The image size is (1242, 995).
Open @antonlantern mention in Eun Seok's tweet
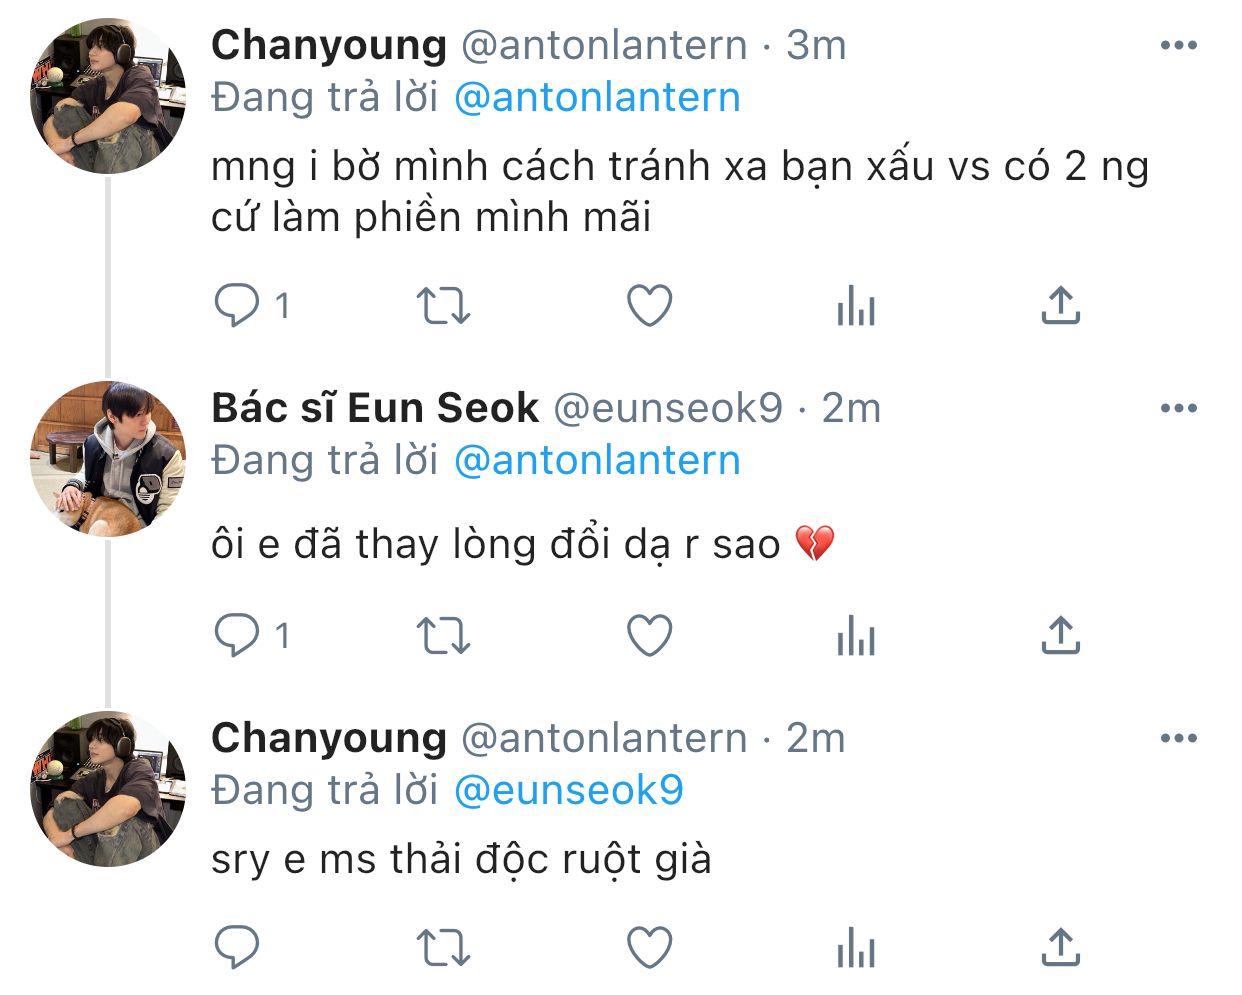pos(597,460)
